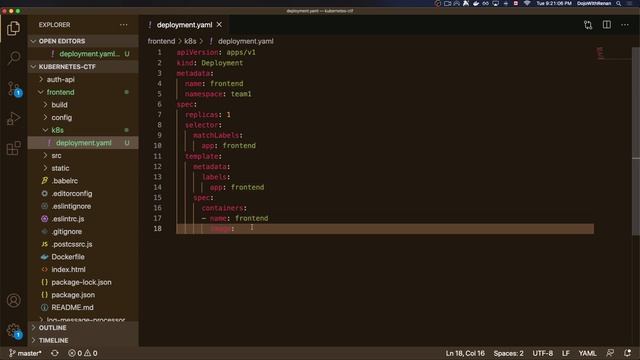
Task: Open the .babelrc file
Action: click(83, 181)
